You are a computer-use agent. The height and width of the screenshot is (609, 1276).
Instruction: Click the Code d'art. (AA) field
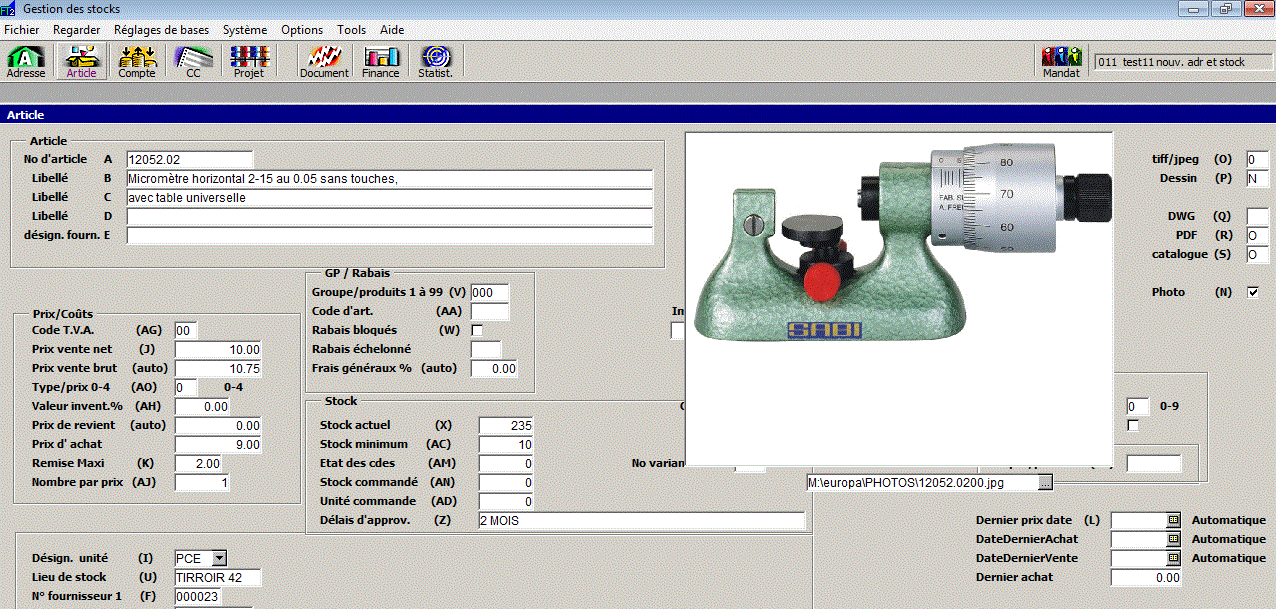pyautogui.click(x=490, y=311)
